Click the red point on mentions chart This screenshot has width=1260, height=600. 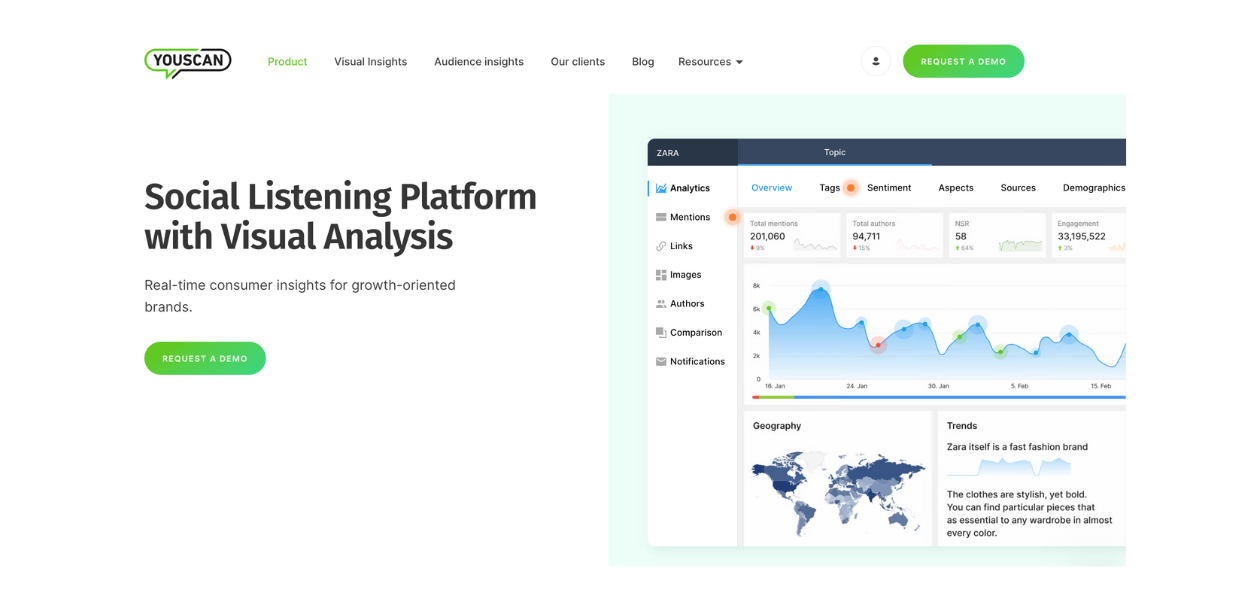pos(878,345)
